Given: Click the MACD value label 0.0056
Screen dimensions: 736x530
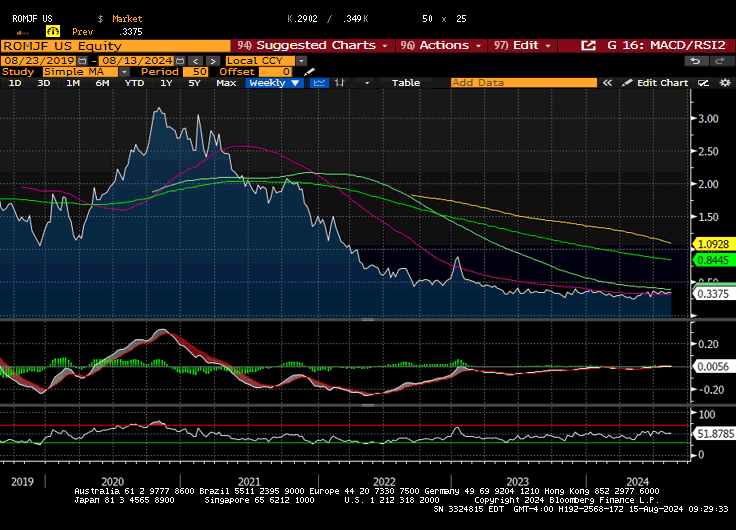Looking at the screenshot, I should 713,367.
